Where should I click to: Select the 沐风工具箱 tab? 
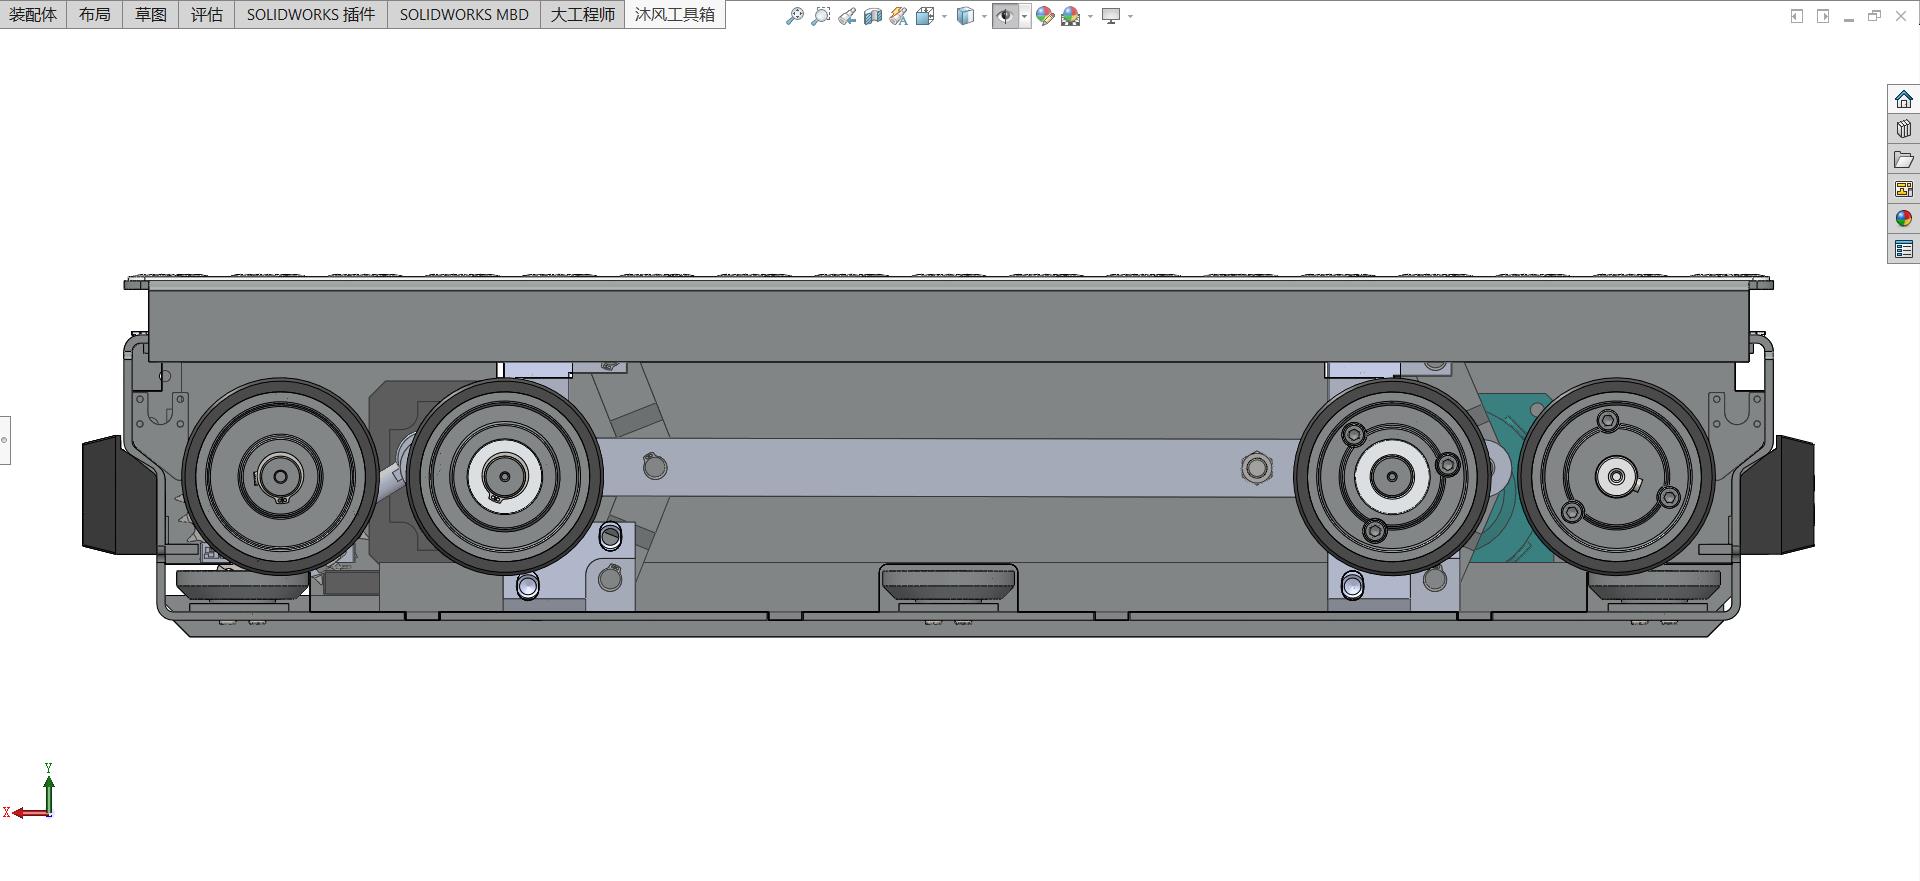point(675,14)
